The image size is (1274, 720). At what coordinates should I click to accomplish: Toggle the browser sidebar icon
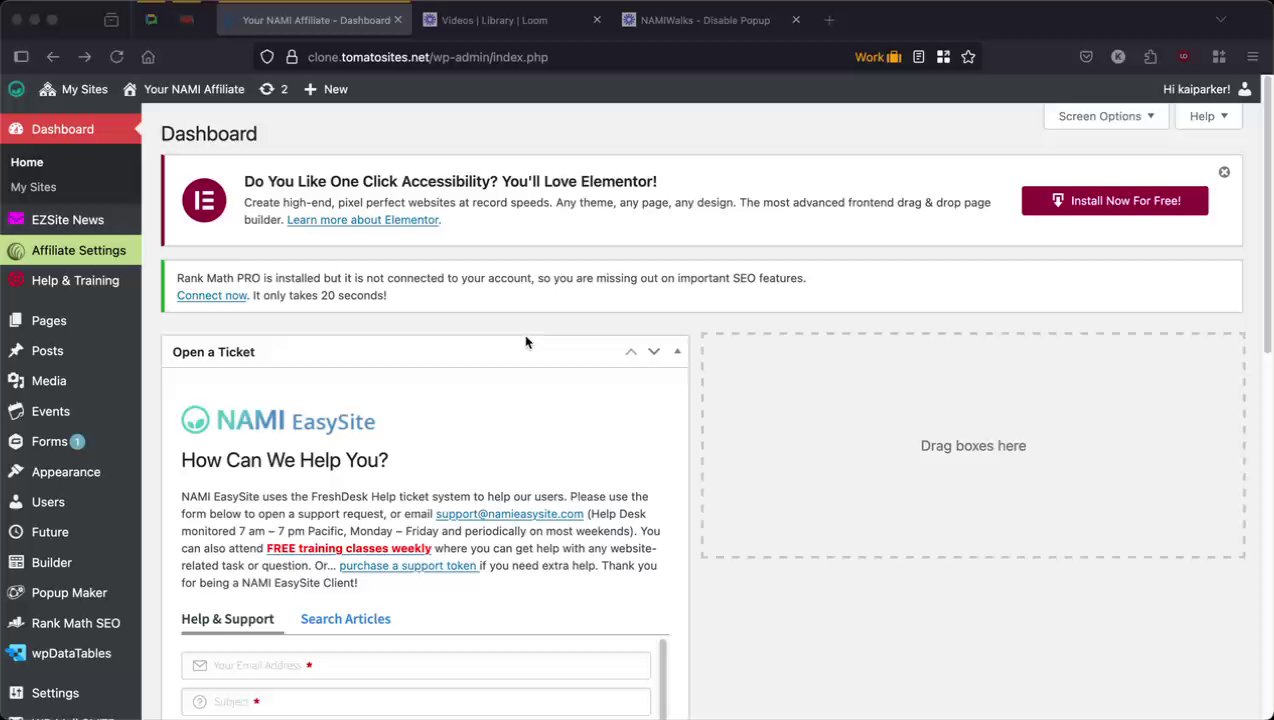tap(21, 57)
